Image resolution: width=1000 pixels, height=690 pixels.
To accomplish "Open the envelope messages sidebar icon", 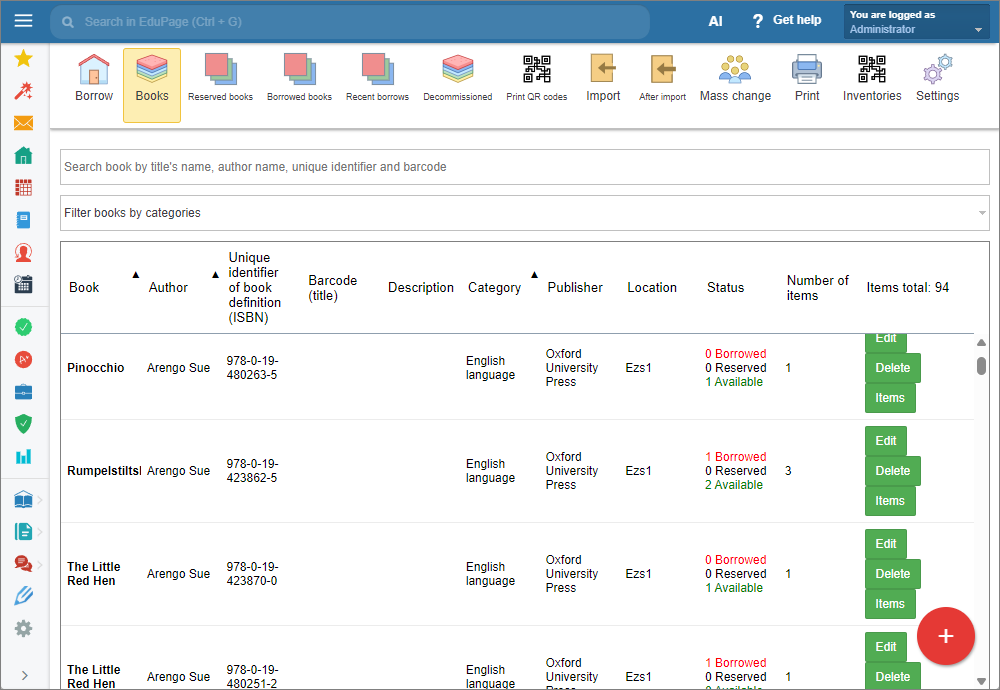I will pos(24,123).
